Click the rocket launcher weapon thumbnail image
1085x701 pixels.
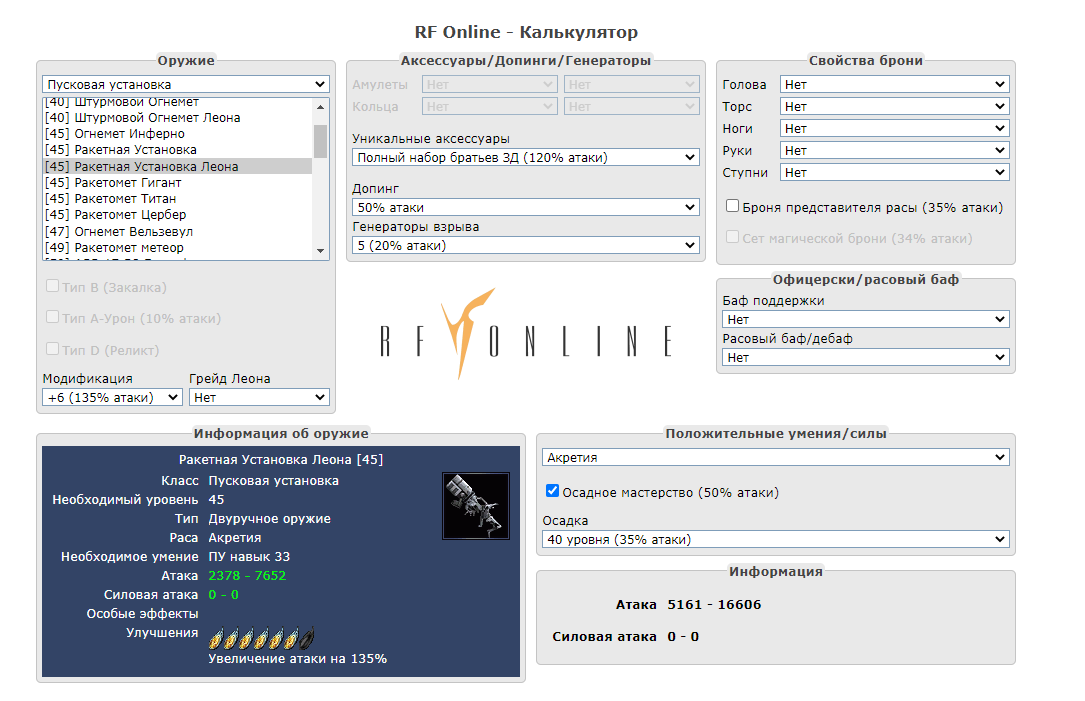click(x=476, y=506)
